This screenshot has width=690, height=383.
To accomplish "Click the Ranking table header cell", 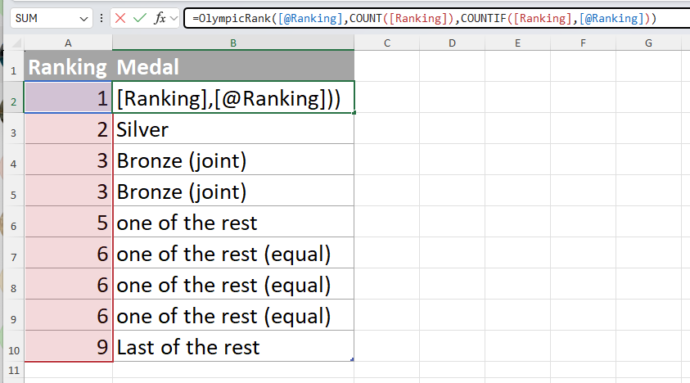I will [68, 66].
